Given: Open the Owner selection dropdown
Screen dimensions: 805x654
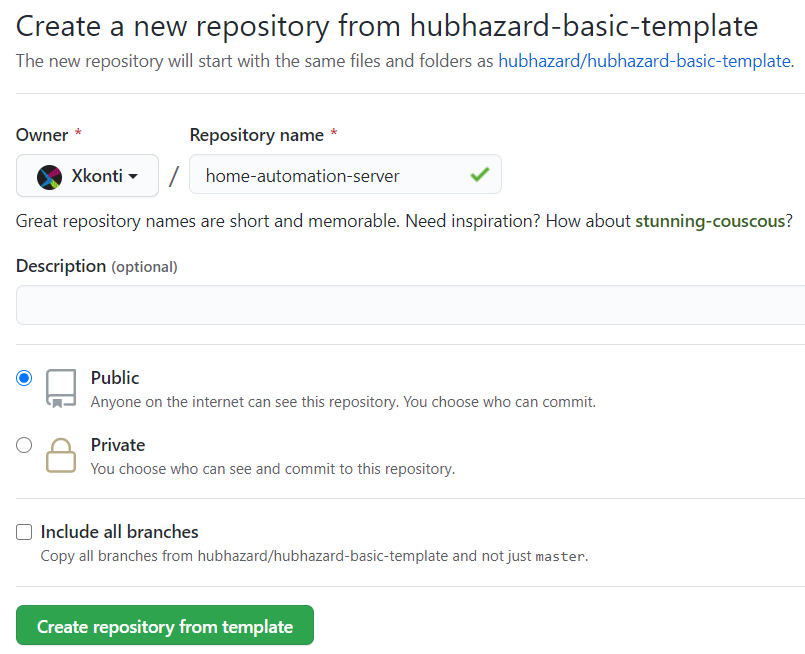Looking at the screenshot, I should coord(87,175).
